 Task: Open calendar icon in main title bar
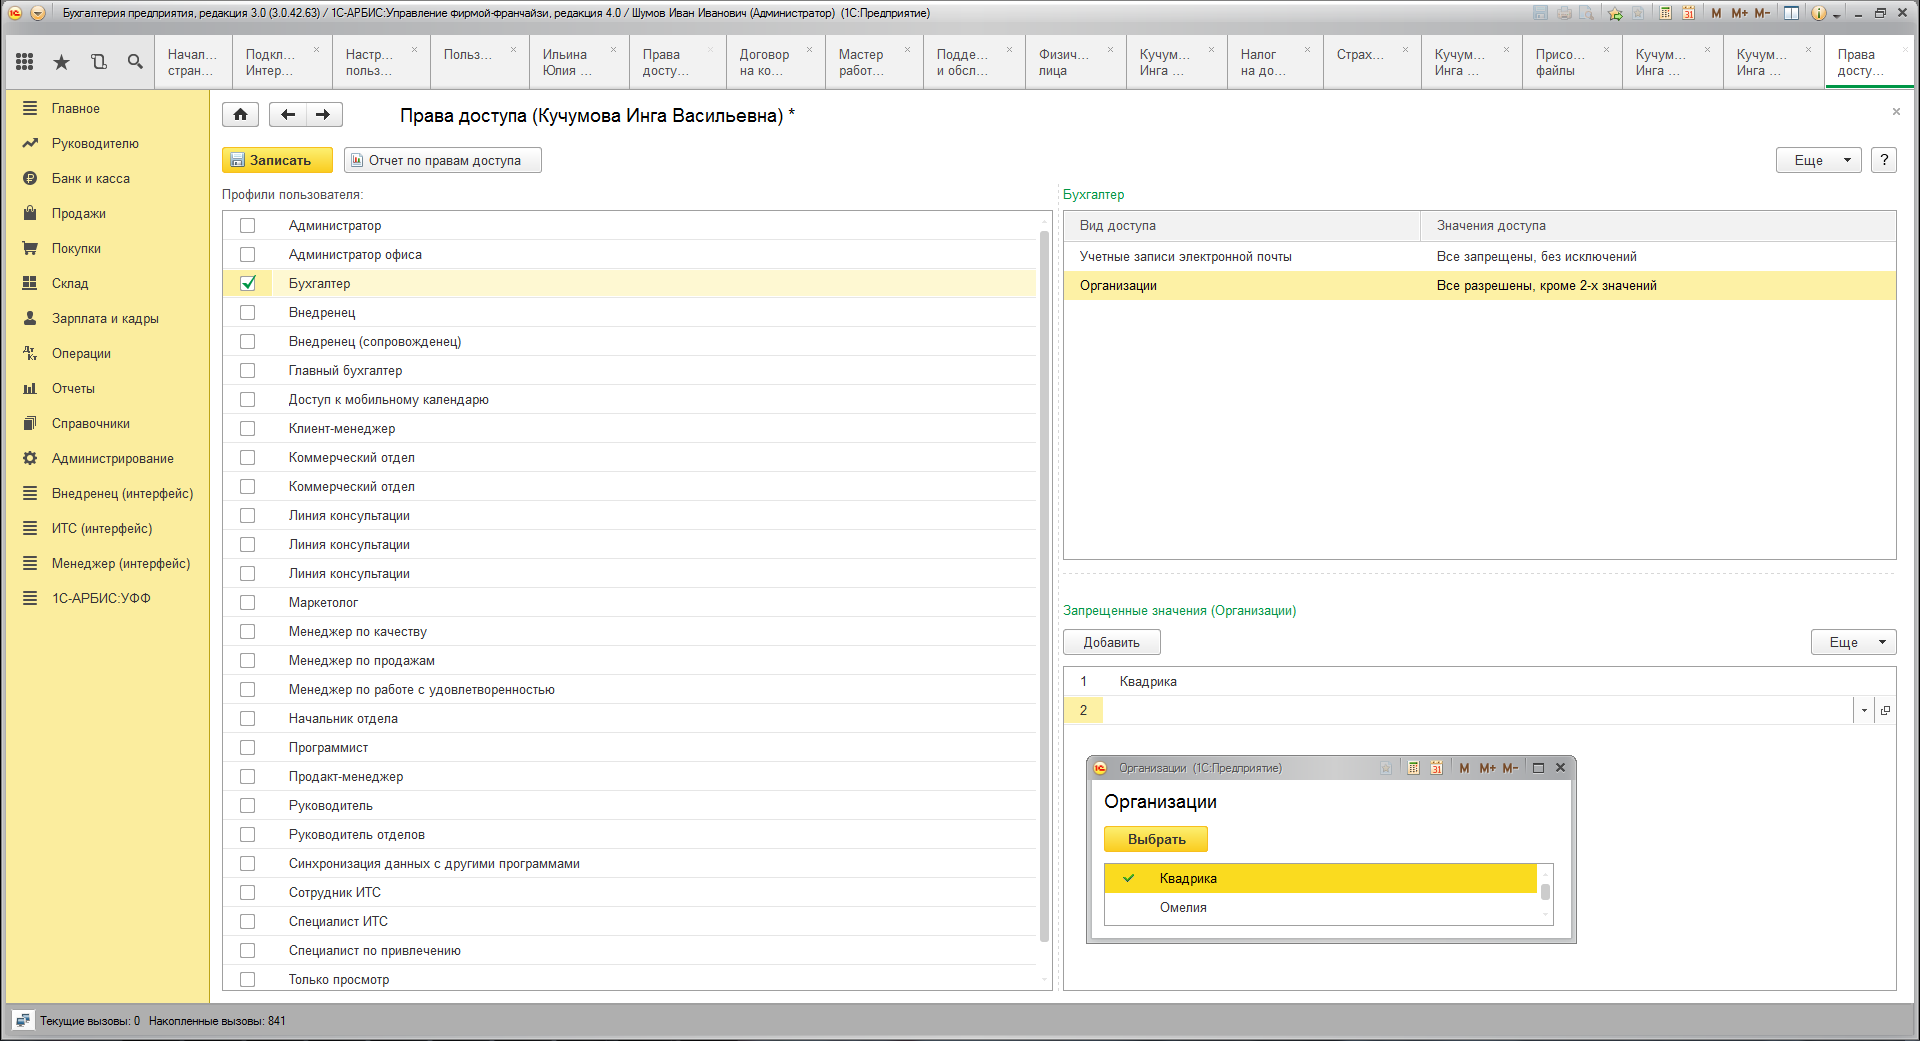(1688, 13)
